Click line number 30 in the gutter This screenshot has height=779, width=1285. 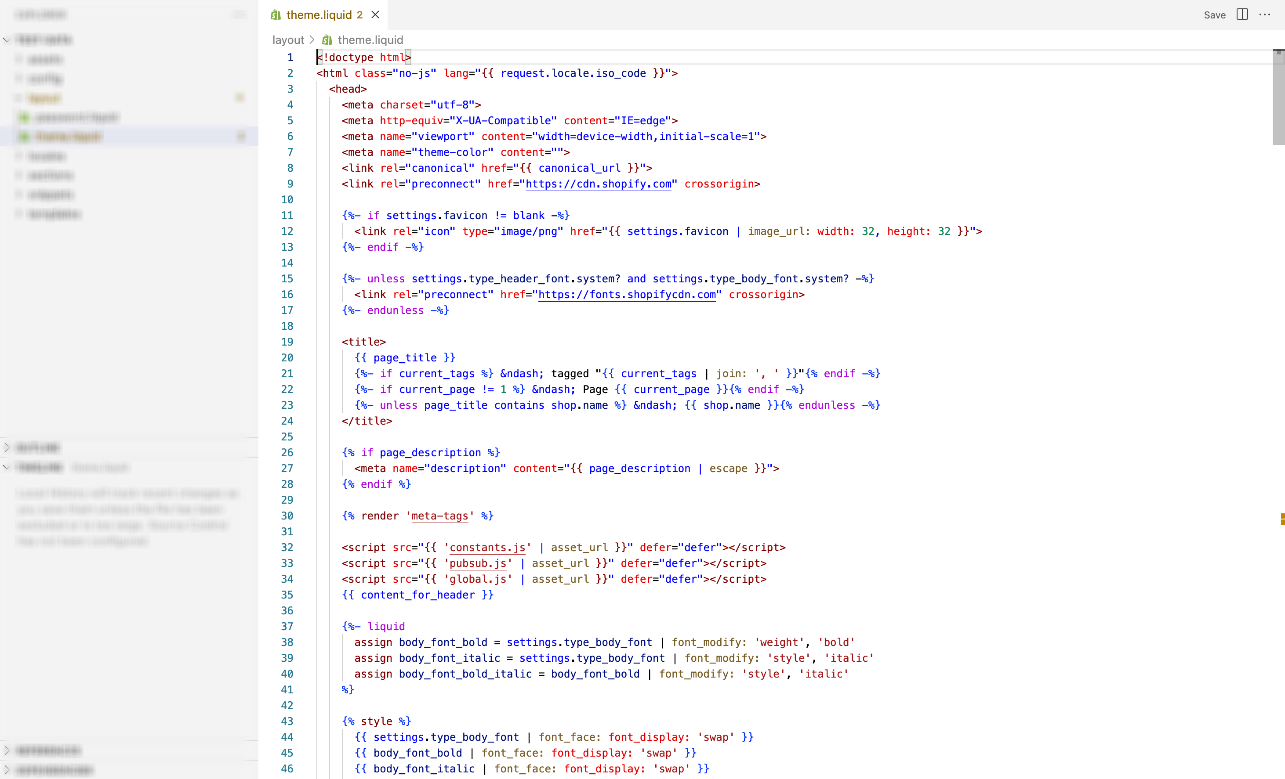click(288, 516)
